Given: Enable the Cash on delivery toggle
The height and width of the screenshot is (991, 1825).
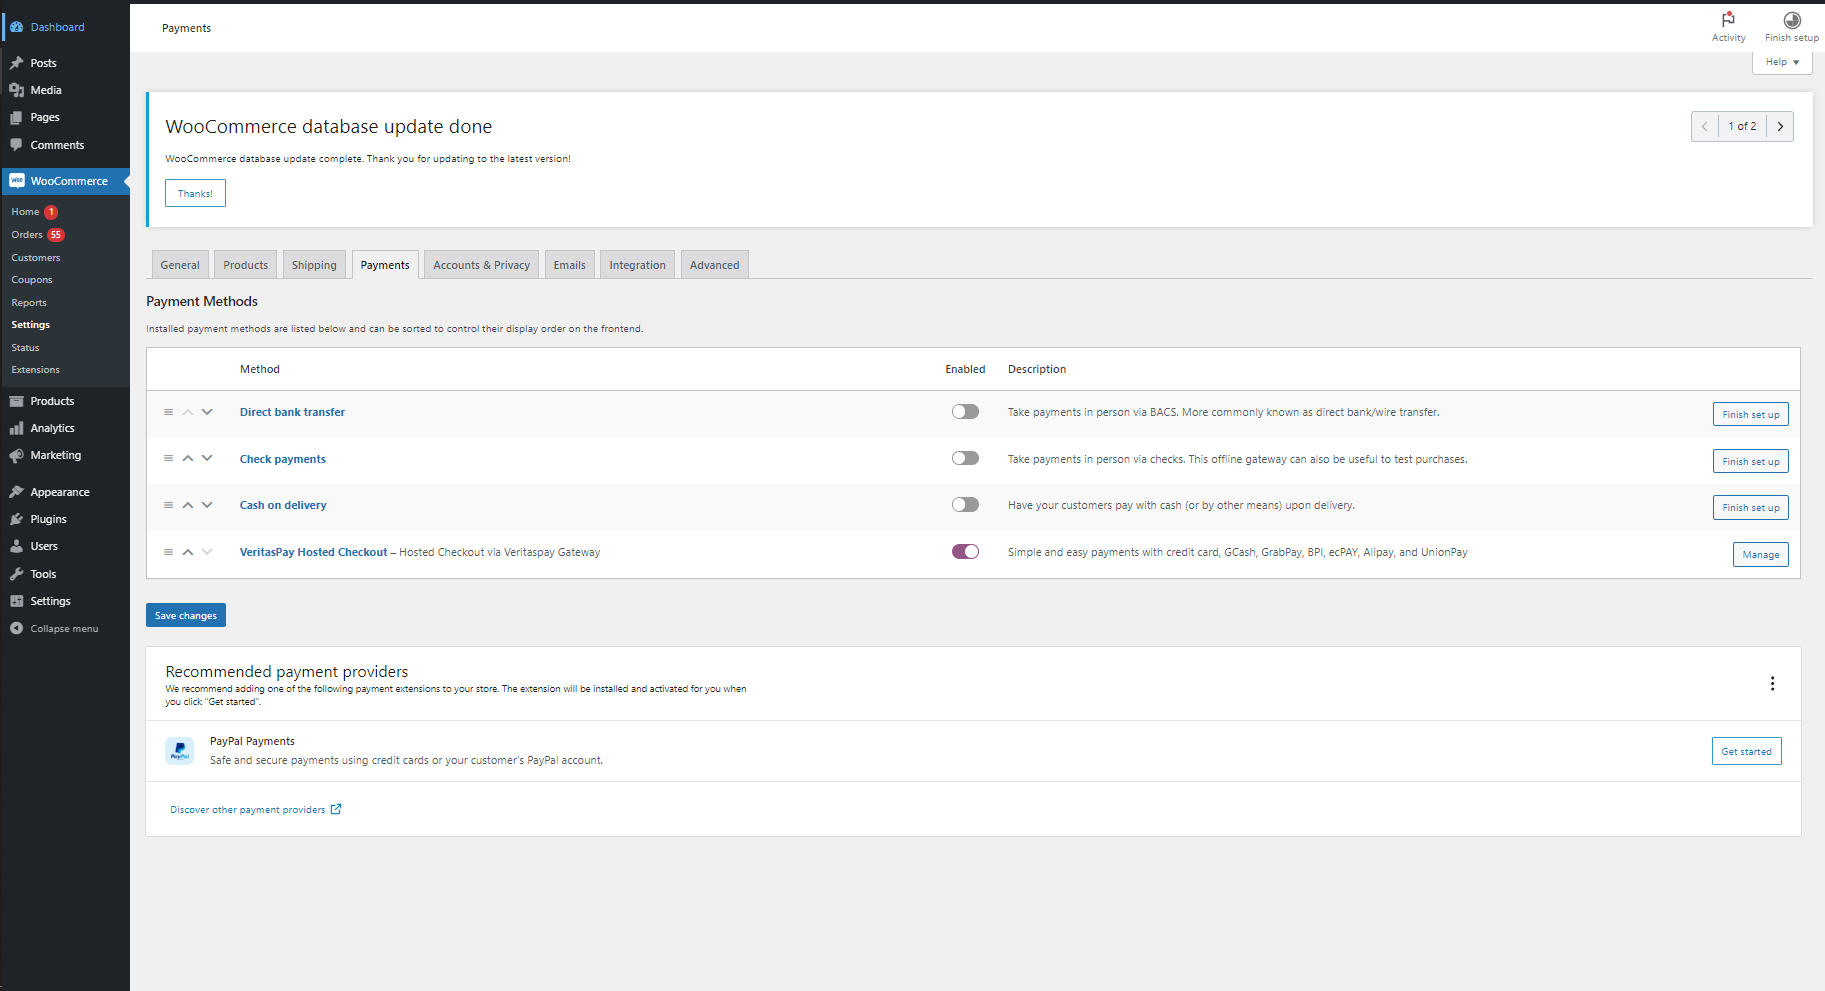Looking at the screenshot, I should [965, 505].
